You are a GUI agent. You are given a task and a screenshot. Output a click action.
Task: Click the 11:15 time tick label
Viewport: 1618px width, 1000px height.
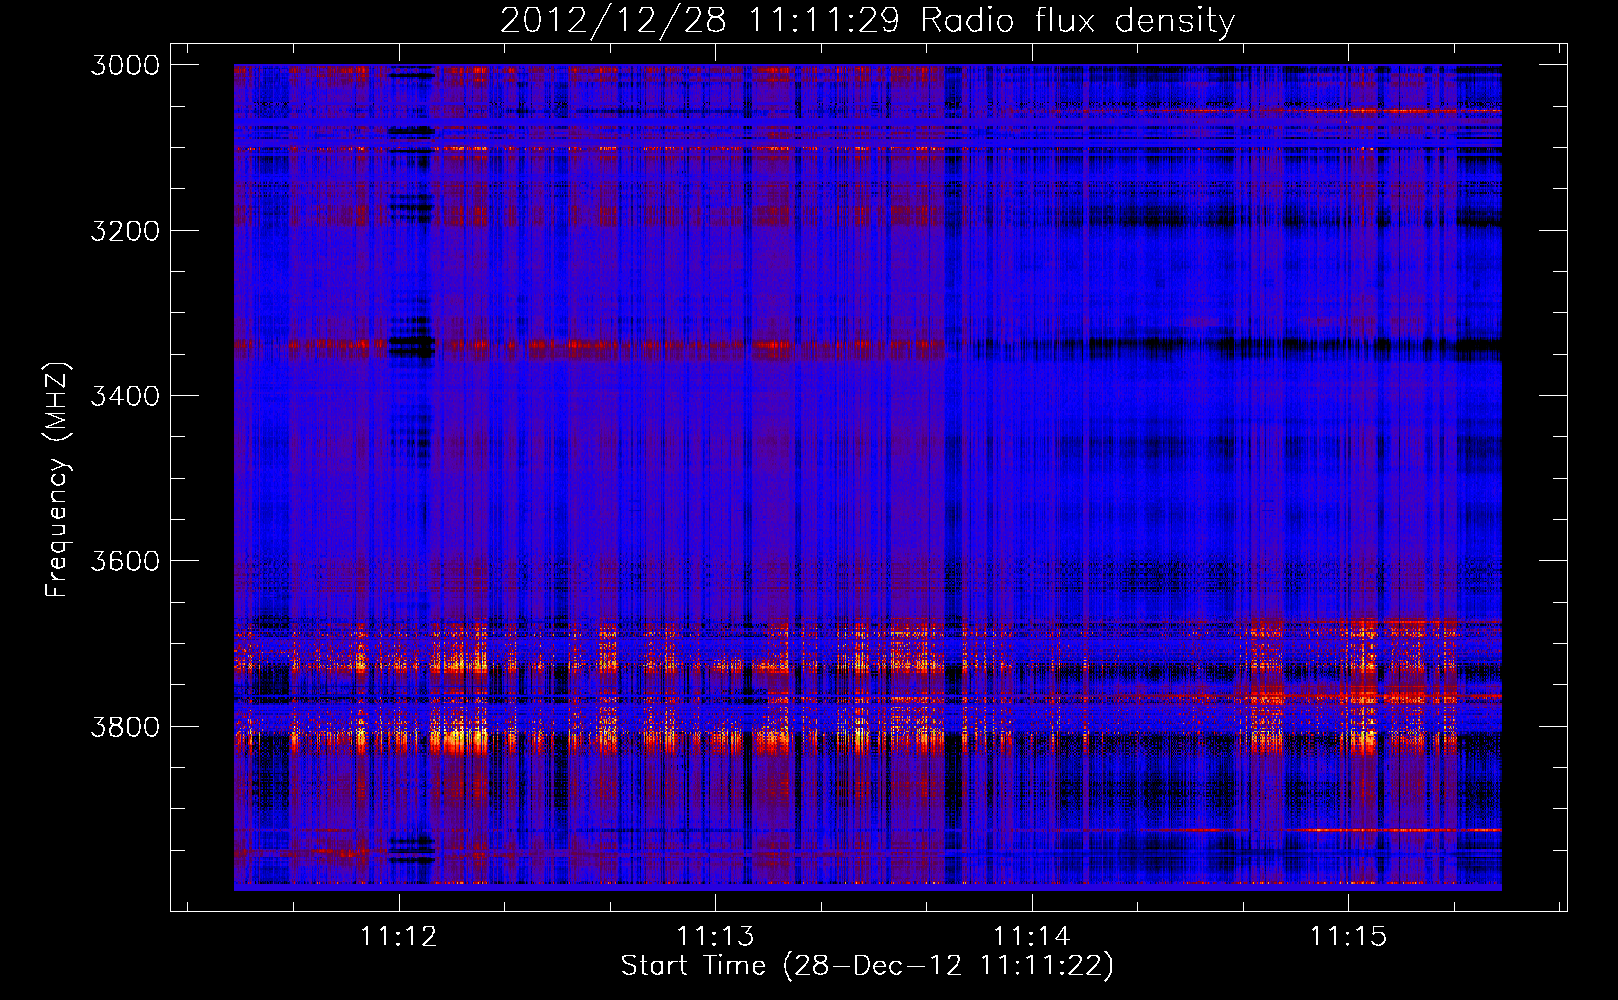pos(1348,937)
